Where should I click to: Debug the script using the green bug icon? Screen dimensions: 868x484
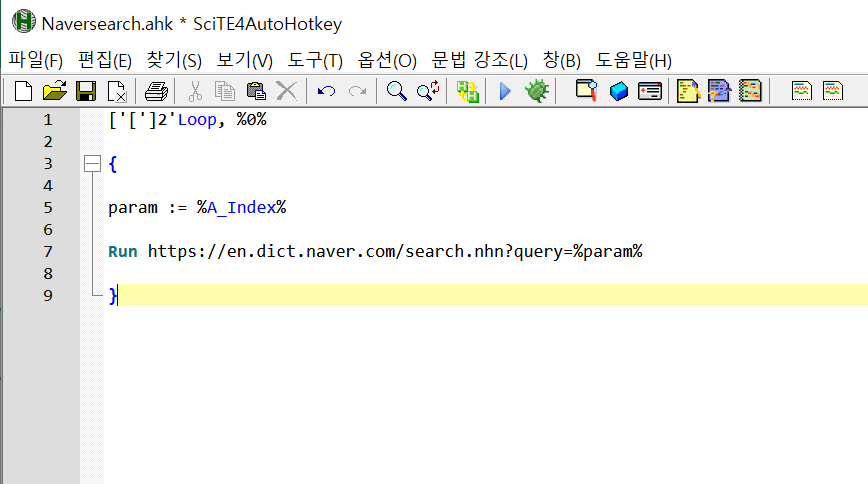coord(537,91)
